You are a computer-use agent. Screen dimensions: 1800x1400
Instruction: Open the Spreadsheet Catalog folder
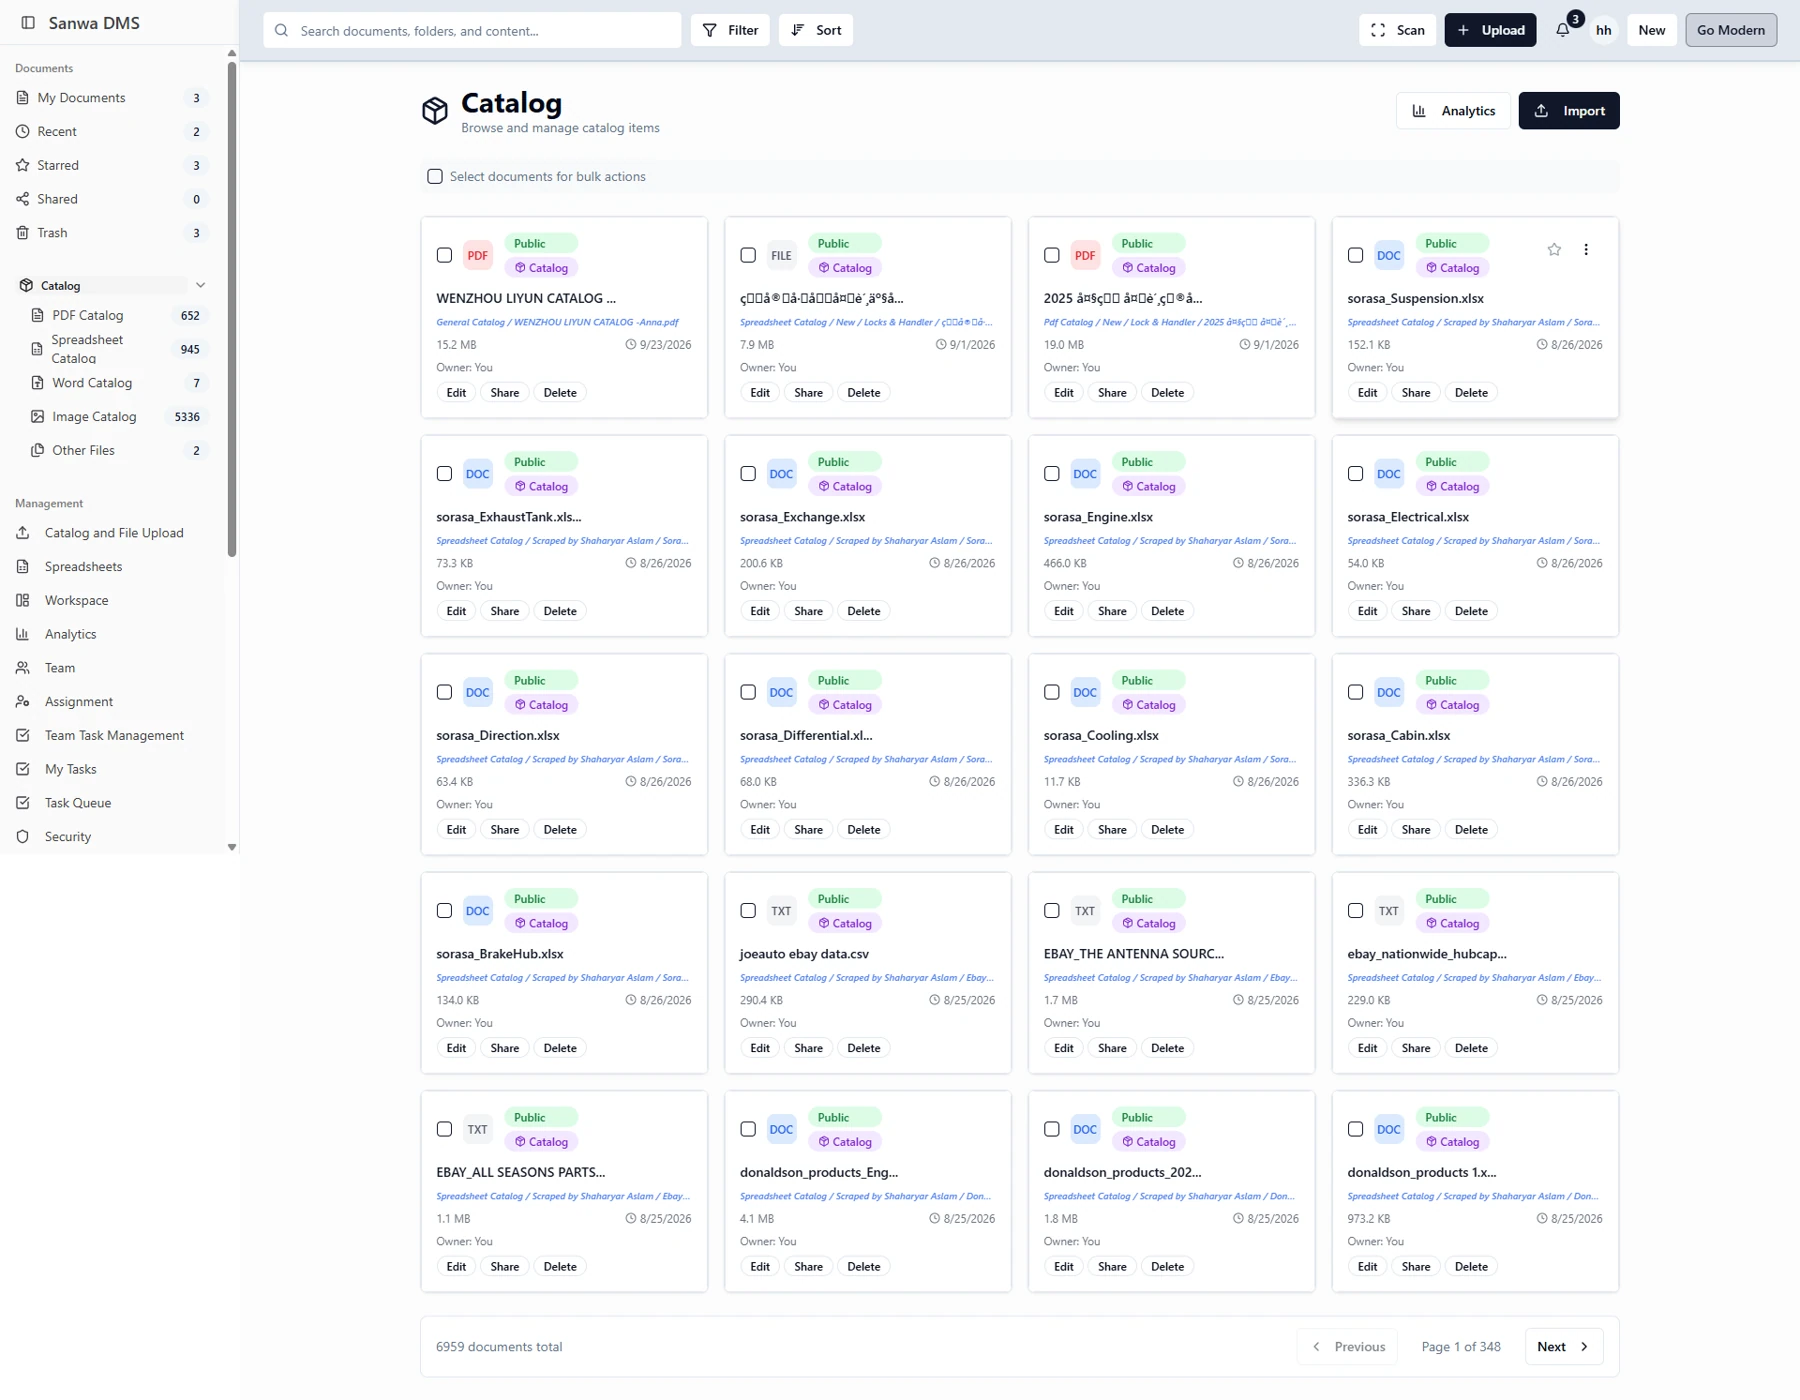click(x=120, y=349)
